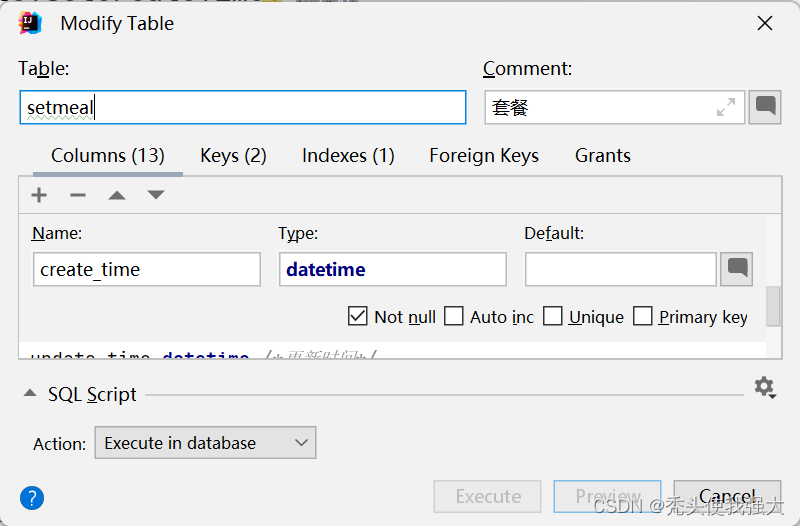
Task: Move column down with down arrow
Action: click(156, 194)
